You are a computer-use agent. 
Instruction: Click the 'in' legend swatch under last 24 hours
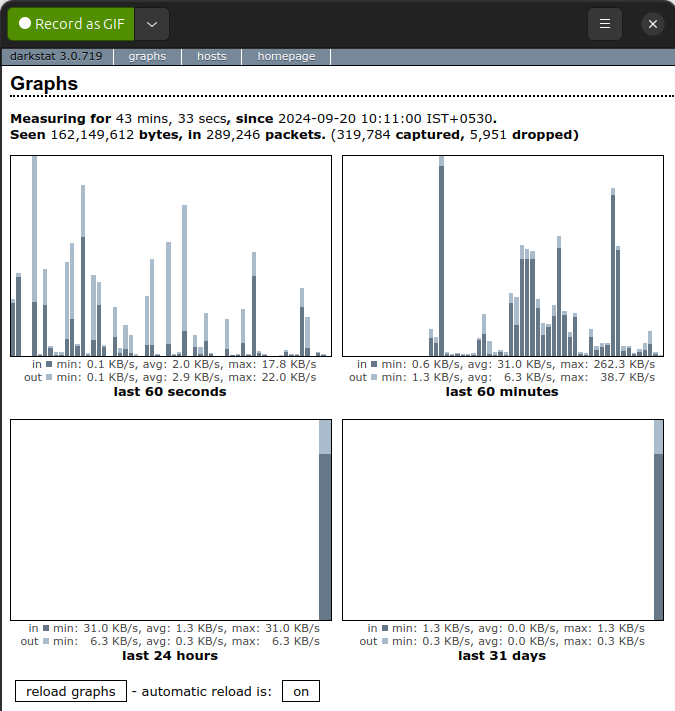(48, 628)
